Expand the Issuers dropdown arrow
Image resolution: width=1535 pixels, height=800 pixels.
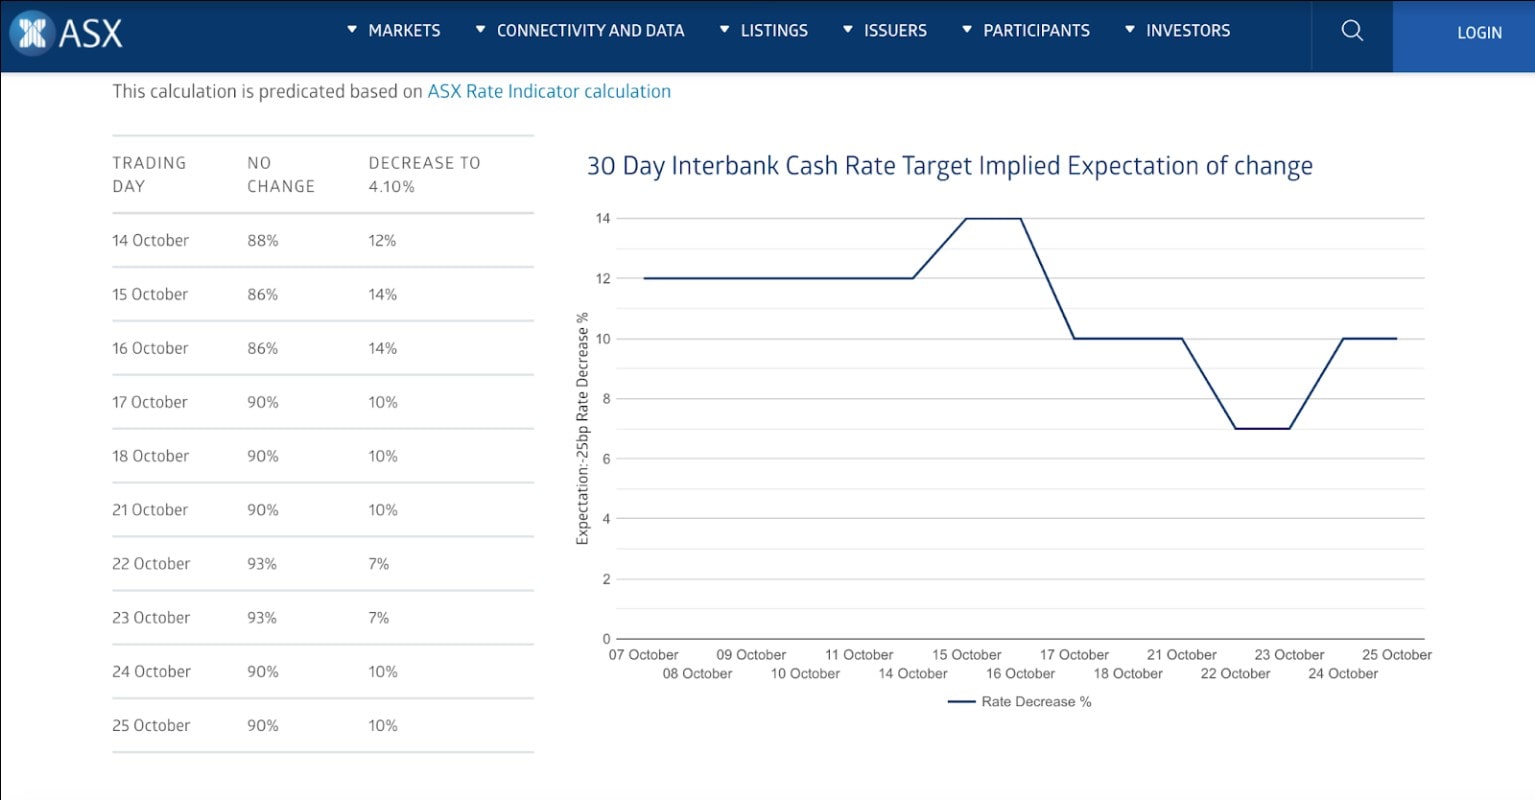point(848,30)
